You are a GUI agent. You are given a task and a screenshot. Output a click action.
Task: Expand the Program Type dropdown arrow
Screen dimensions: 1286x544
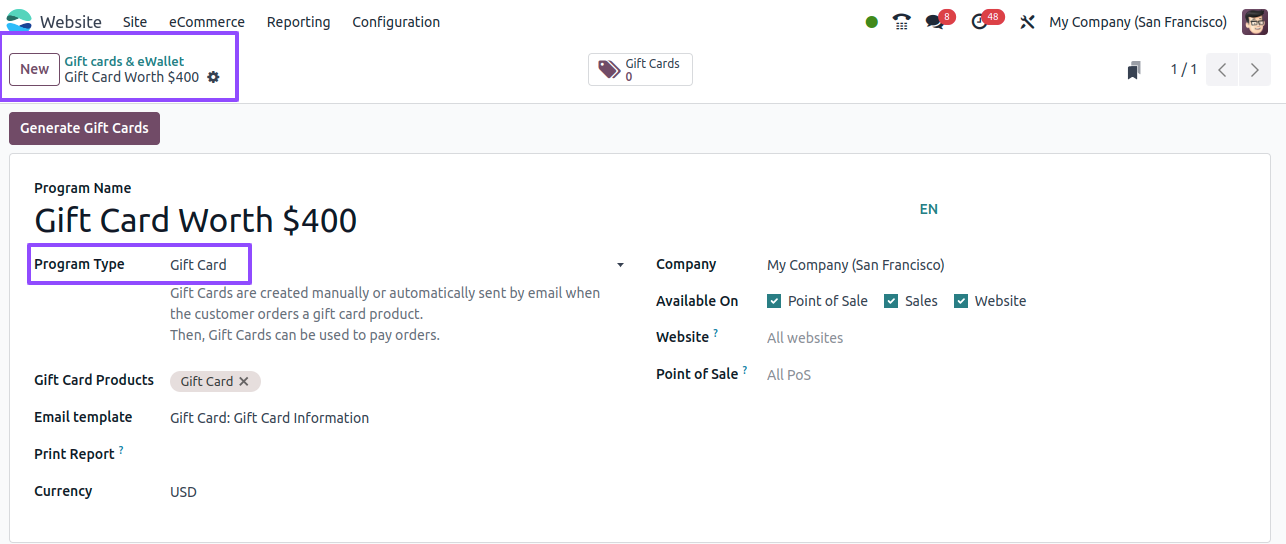(620, 265)
